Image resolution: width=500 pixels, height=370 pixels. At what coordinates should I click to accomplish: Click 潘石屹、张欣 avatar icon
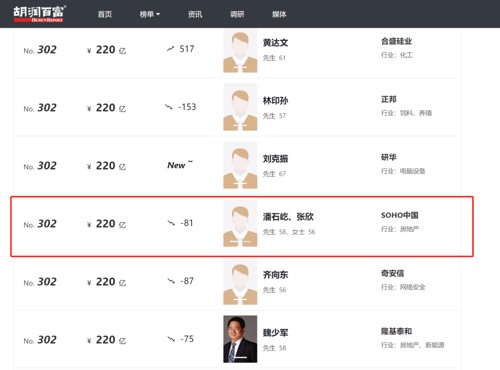[240, 223]
